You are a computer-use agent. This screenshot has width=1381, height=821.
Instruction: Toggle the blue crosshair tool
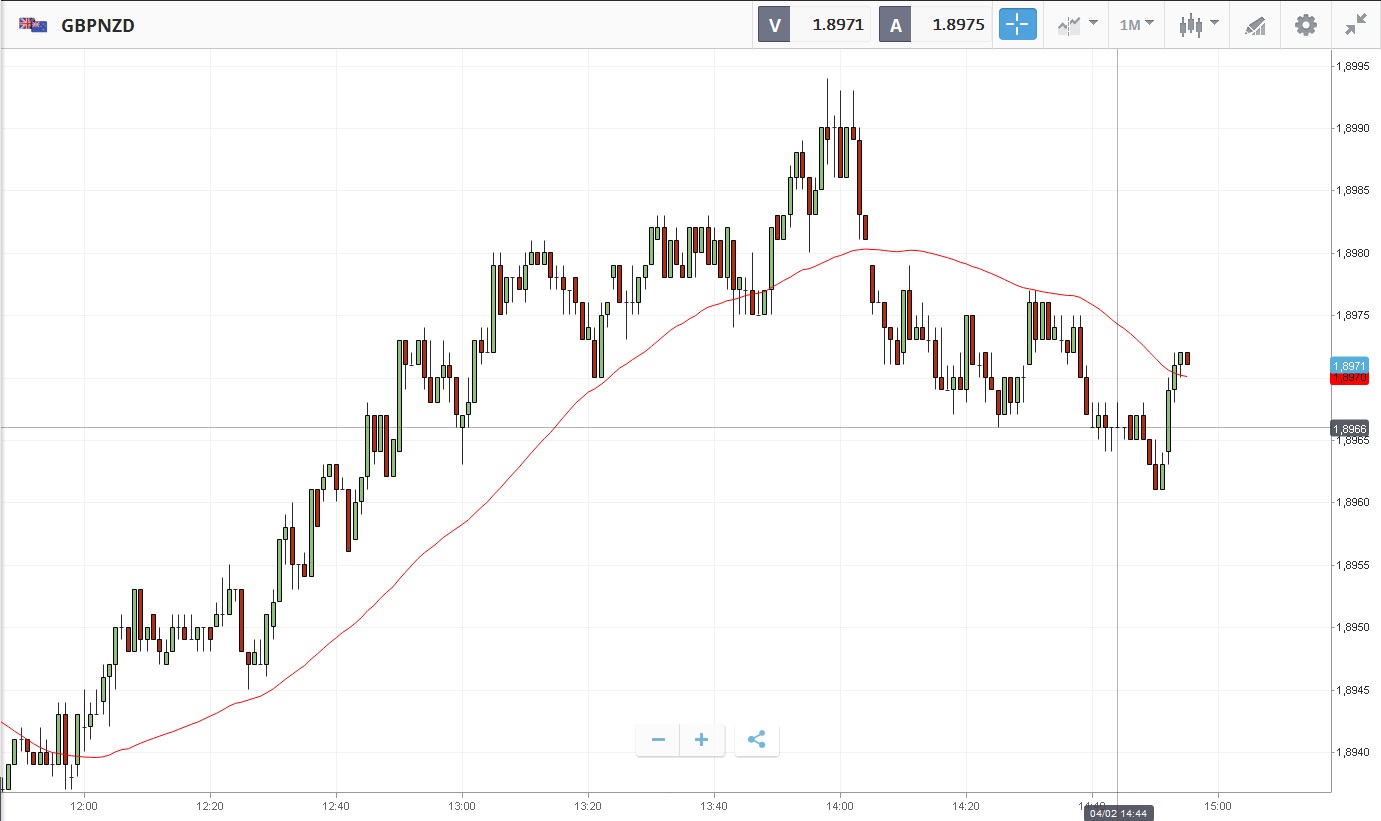(x=1018, y=25)
